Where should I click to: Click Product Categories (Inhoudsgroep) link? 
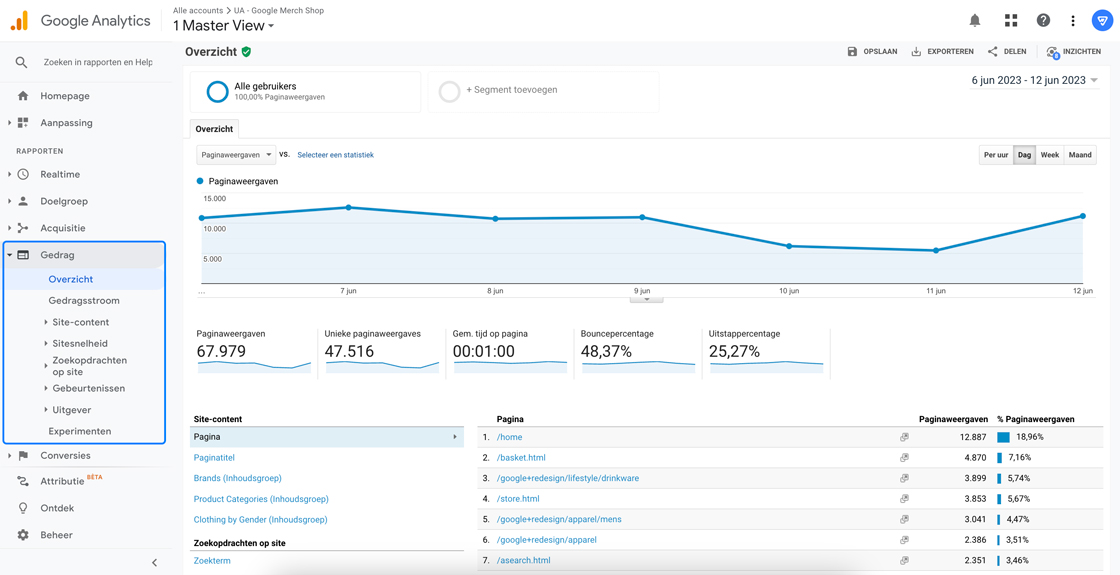[x=261, y=499]
